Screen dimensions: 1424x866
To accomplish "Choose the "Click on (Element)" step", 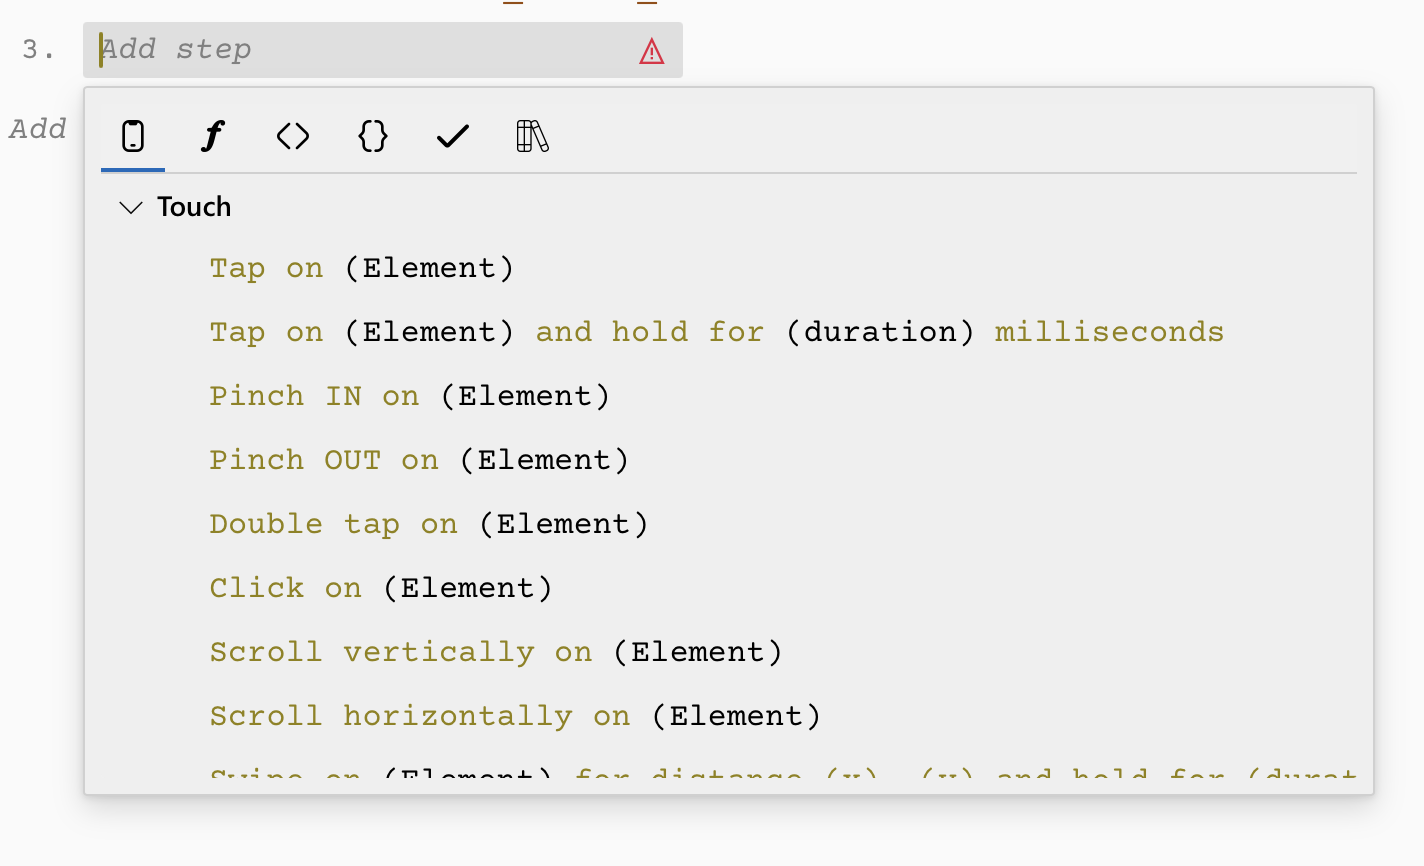I will (x=381, y=588).
